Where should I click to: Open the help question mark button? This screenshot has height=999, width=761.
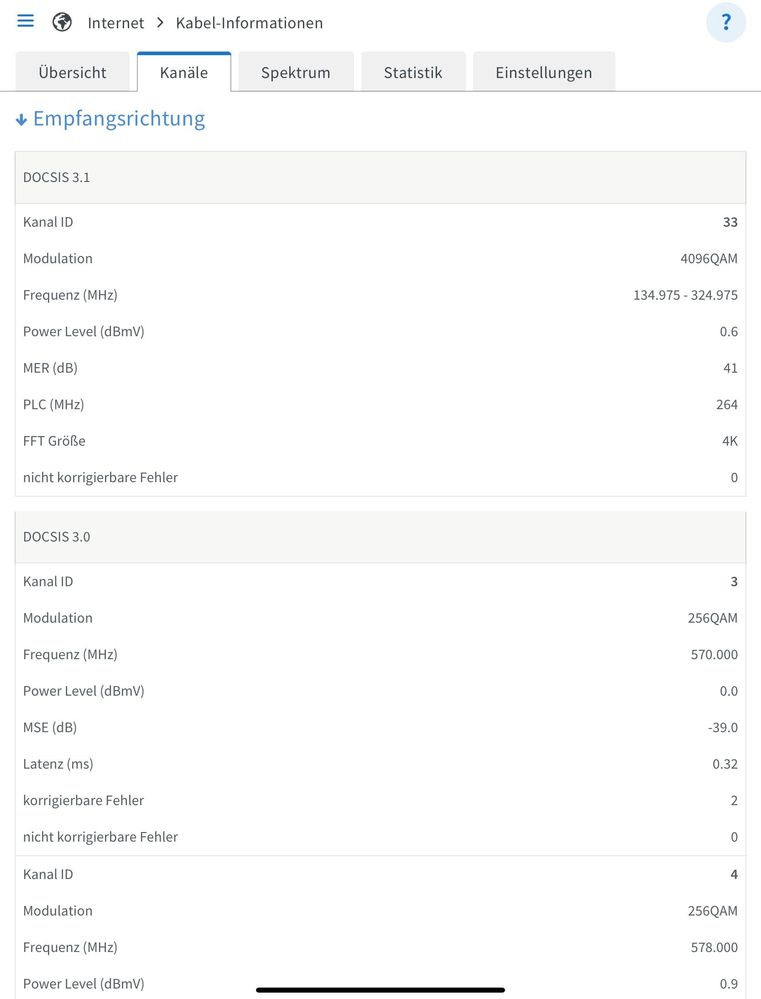[x=725, y=22]
